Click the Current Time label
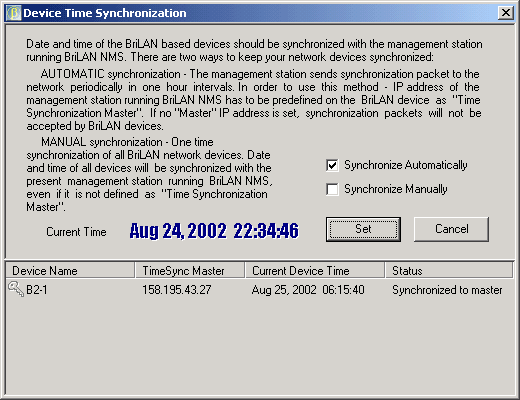This screenshot has height=400, width=520. point(76,232)
